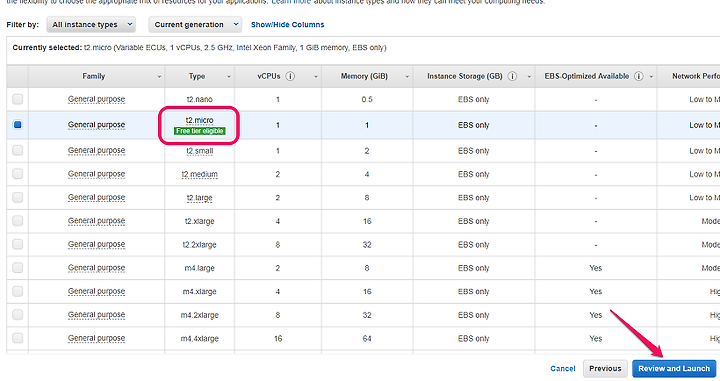
Task: Select the m4.large row checkbox
Action: coord(17,268)
